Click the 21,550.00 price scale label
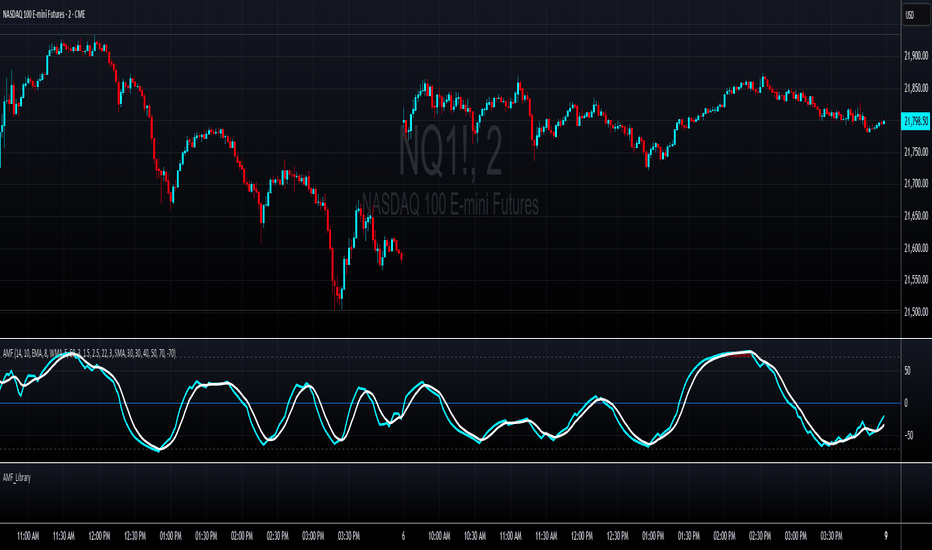Screen dimensions: 932x550 tap(916, 279)
